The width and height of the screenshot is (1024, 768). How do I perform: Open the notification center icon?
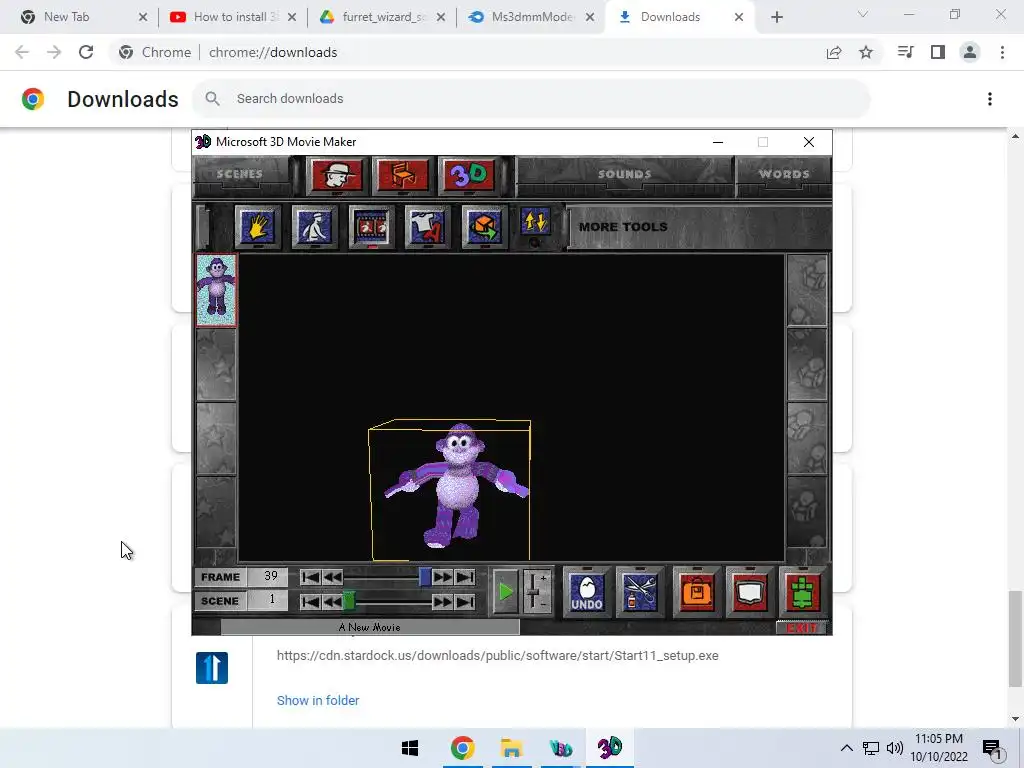pos(992,749)
